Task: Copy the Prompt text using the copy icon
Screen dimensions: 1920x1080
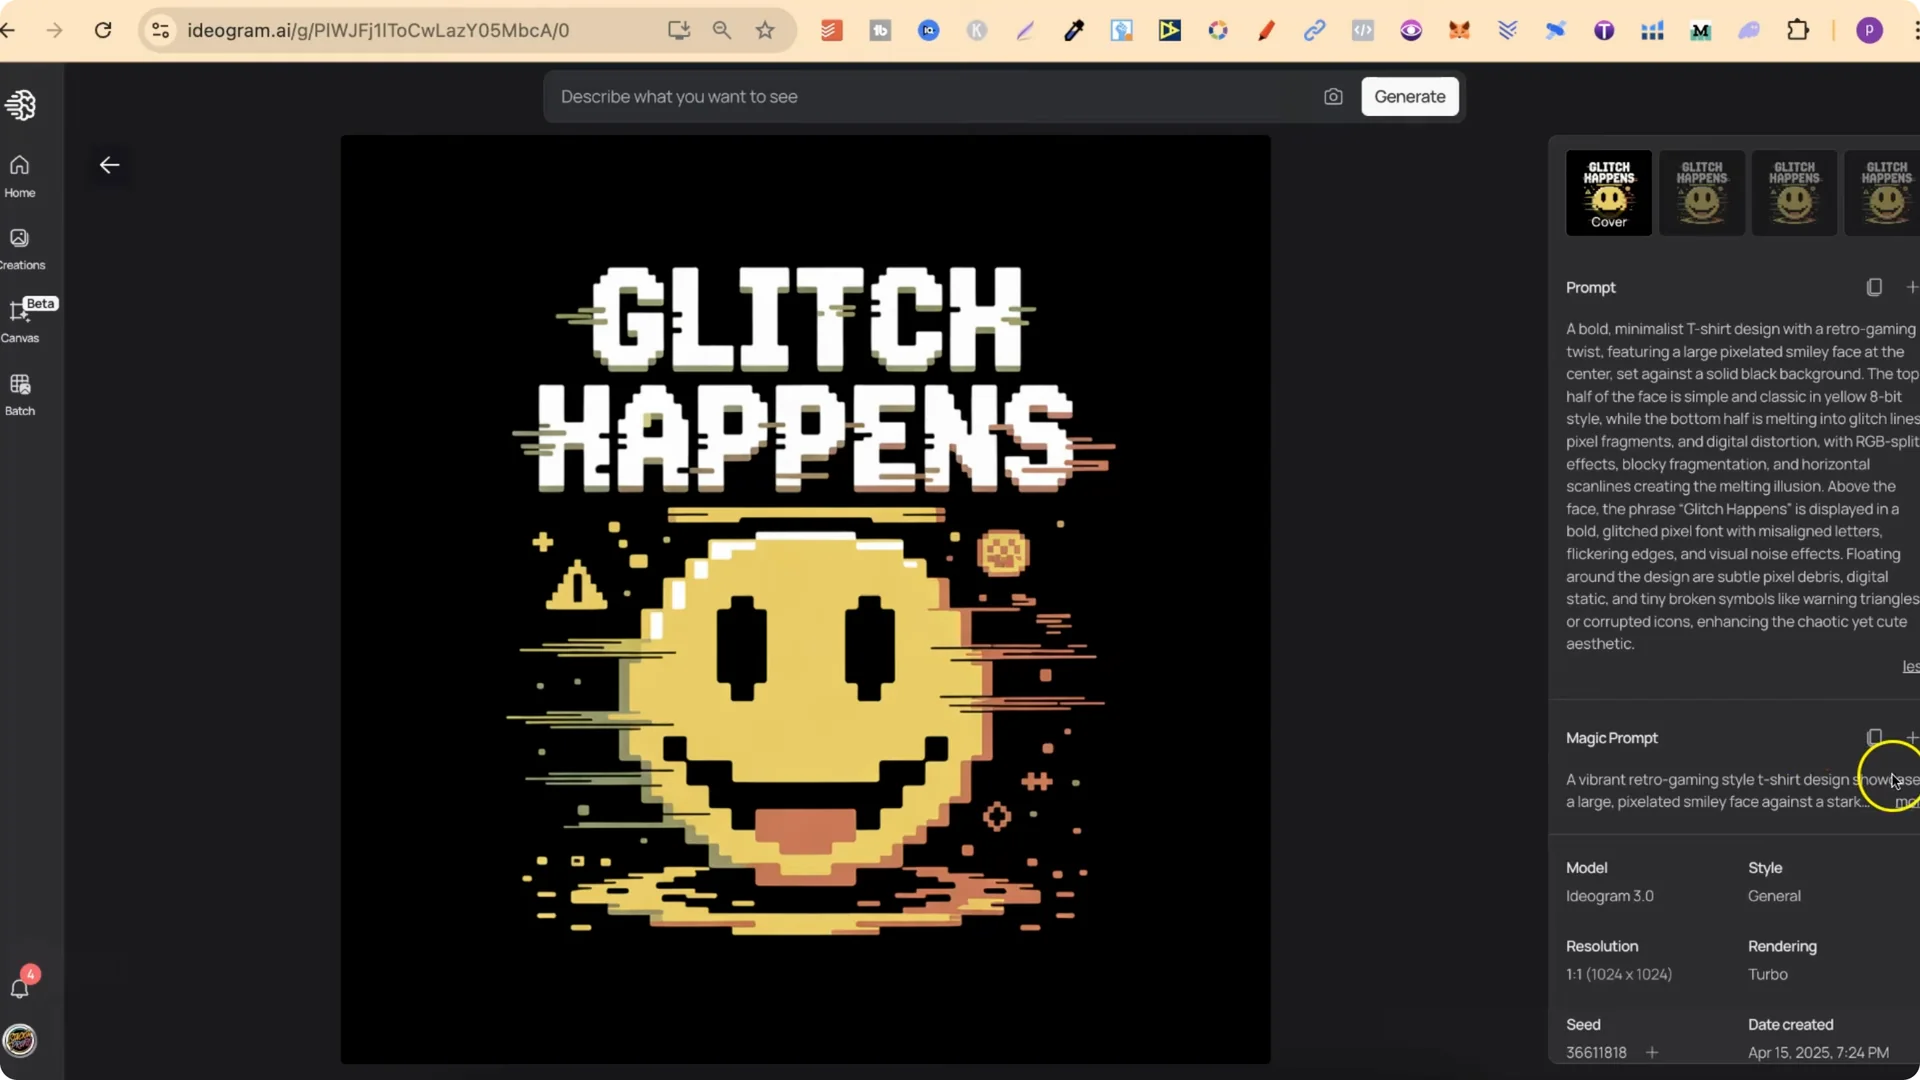Action: tap(1874, 287)
